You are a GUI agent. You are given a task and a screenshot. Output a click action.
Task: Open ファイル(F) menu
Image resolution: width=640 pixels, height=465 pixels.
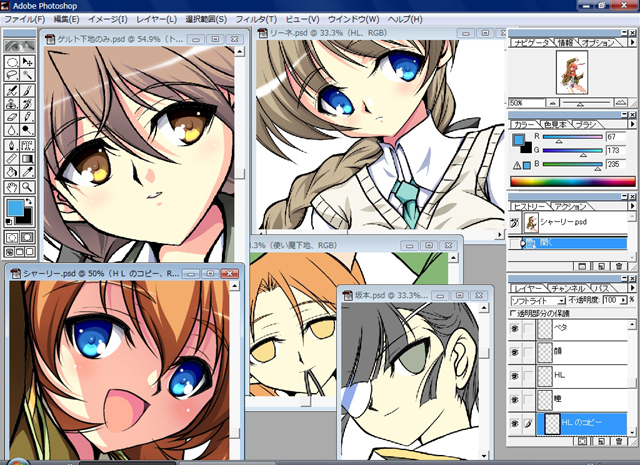point(24,20)
